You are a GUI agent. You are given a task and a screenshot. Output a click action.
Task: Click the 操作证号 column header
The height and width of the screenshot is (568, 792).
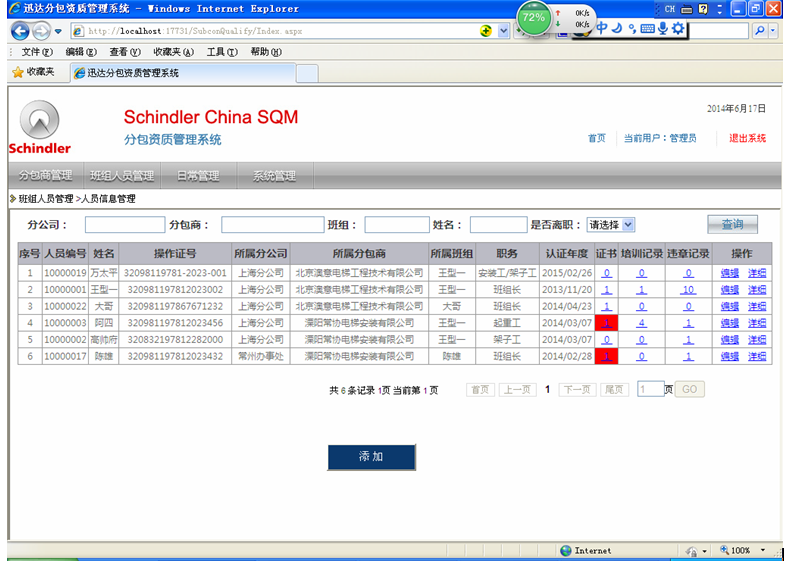pyautogui.click(x=175, y=253)
